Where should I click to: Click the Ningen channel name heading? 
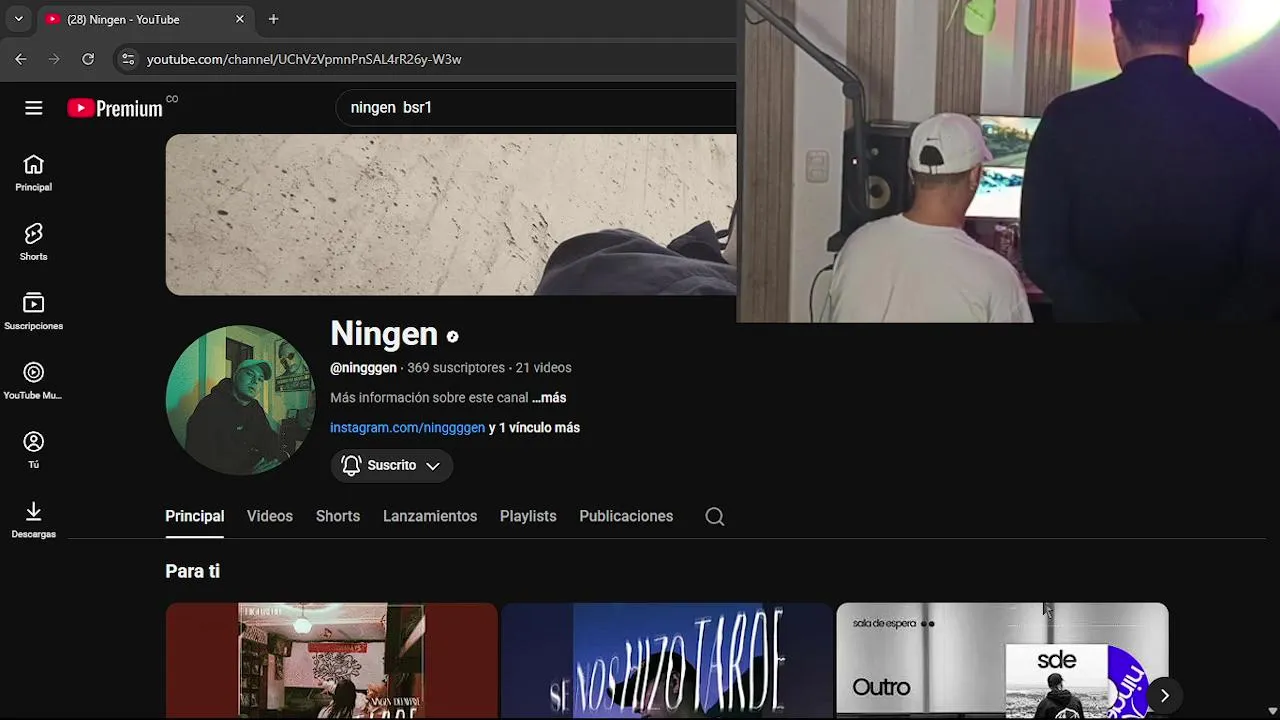[384, 333]
